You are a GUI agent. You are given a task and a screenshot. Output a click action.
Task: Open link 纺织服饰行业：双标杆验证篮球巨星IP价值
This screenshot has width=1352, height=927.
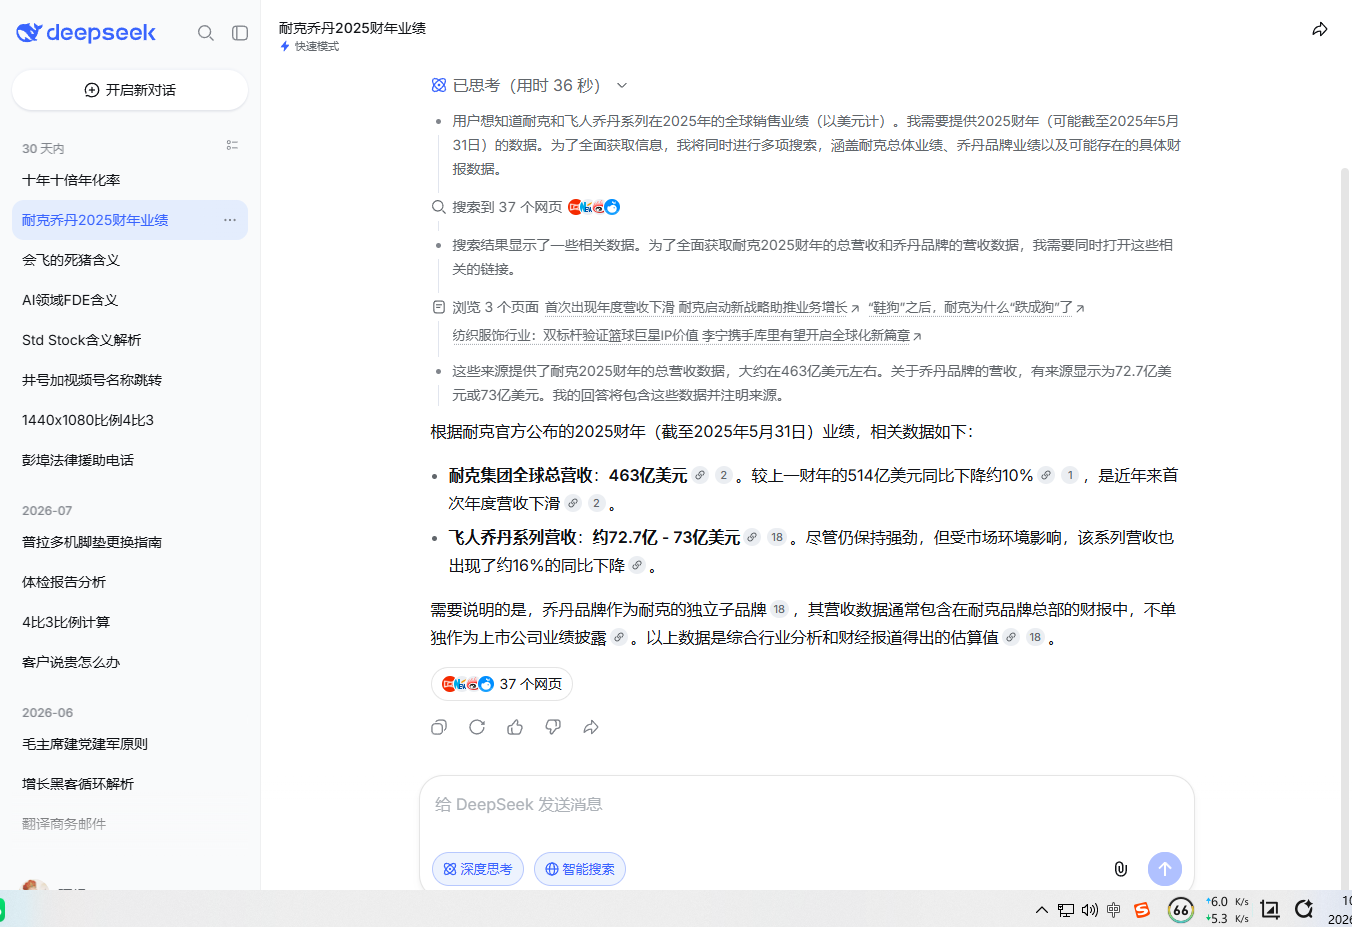687,335
